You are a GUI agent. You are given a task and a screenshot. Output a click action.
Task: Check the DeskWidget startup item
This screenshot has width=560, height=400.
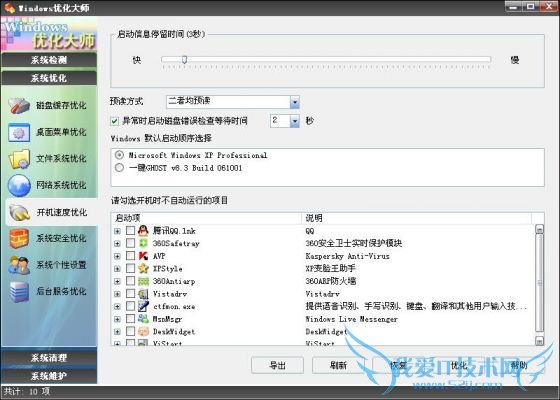pos(130,331)
